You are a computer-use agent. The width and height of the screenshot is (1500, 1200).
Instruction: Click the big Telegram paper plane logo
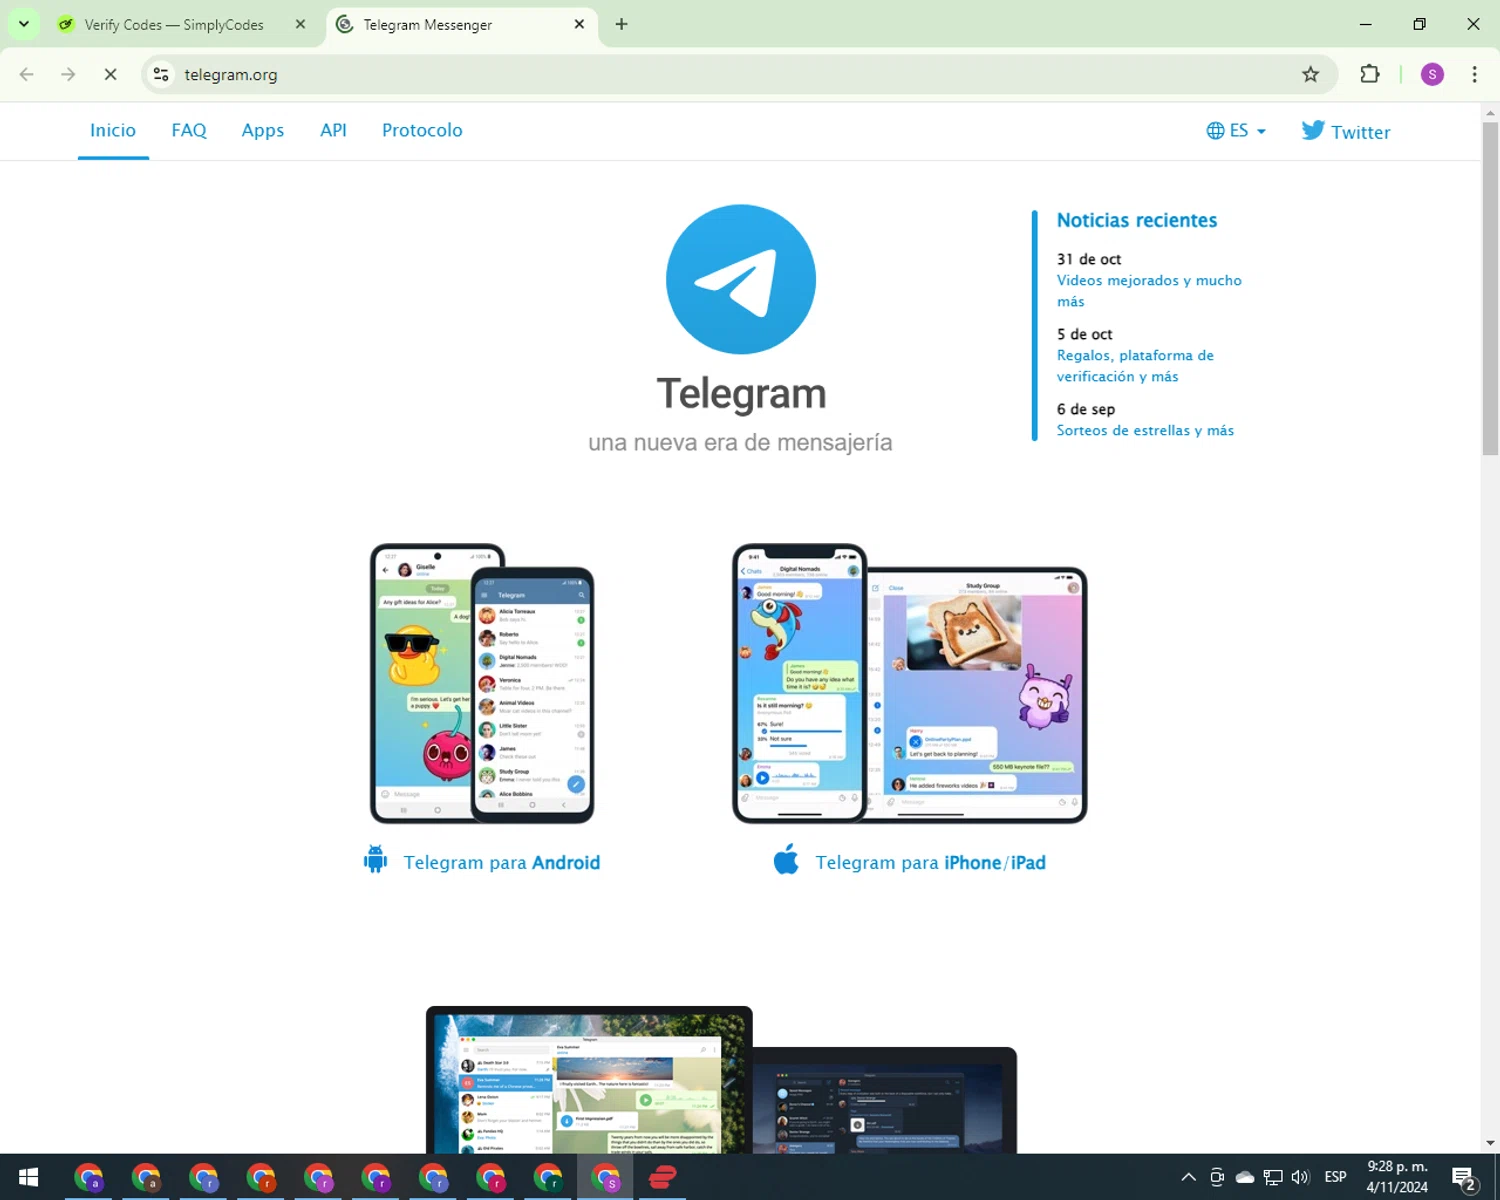(741, 279)
